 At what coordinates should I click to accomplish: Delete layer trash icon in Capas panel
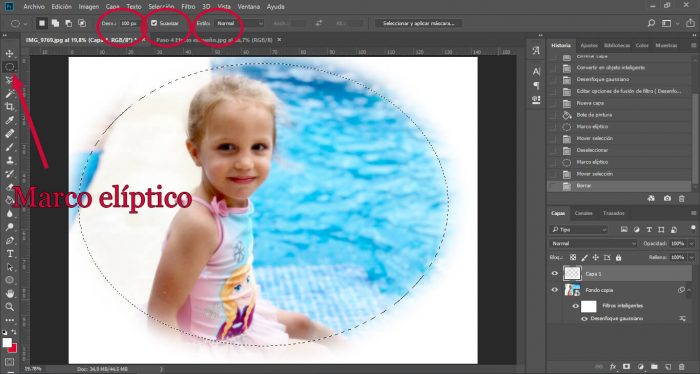coord(682,366)
